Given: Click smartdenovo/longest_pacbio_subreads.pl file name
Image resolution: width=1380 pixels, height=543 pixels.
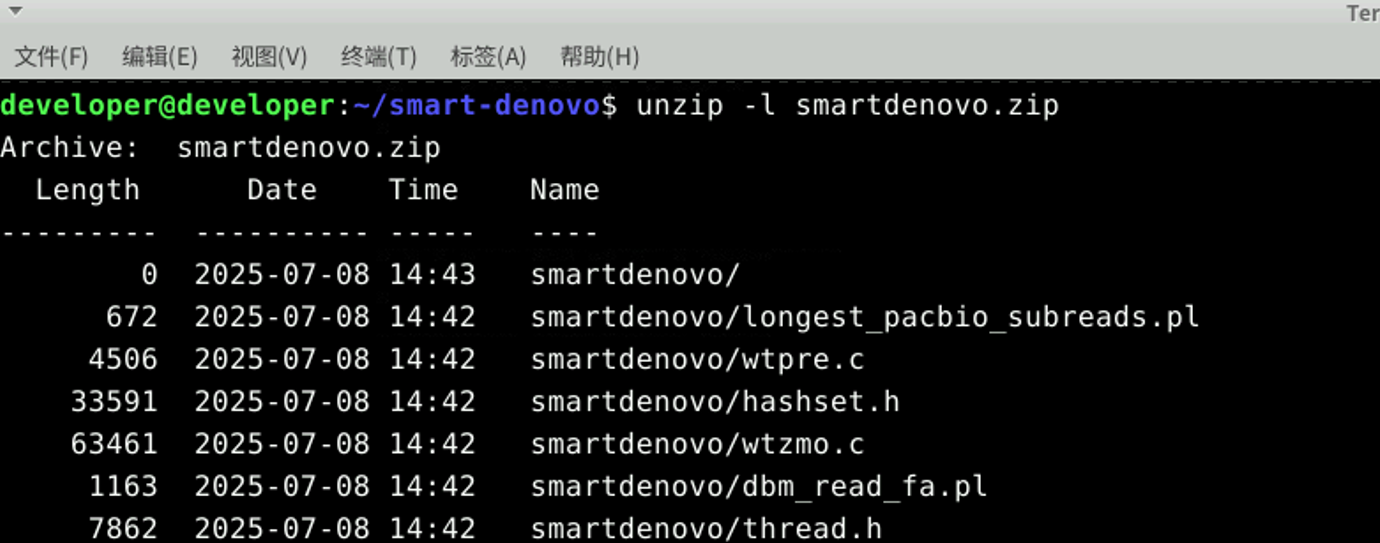Looking at the screenshot, I should pos(865,317).
